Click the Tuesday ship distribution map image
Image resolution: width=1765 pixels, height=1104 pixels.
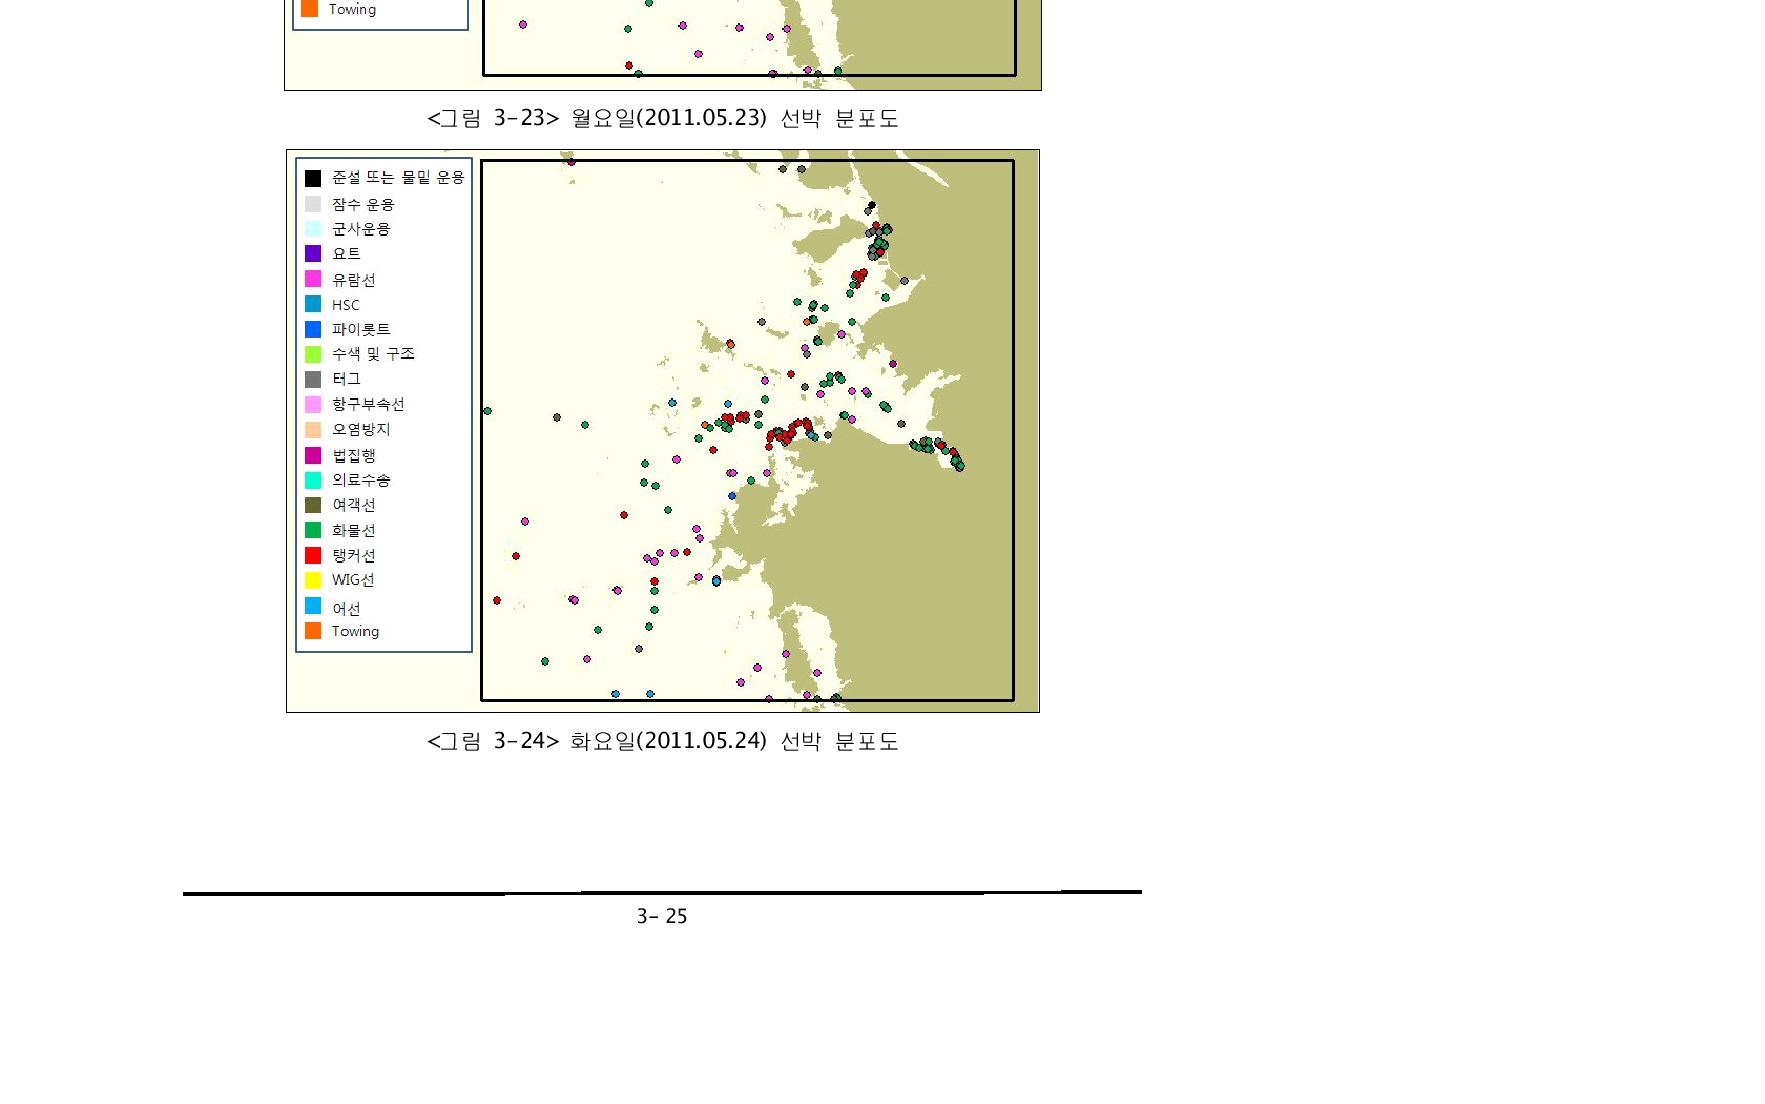pos(663,431)
